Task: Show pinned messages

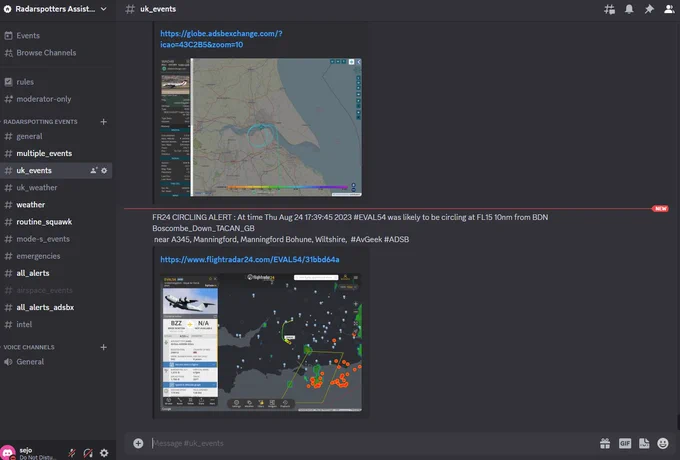Action: [x=649, y=9]
